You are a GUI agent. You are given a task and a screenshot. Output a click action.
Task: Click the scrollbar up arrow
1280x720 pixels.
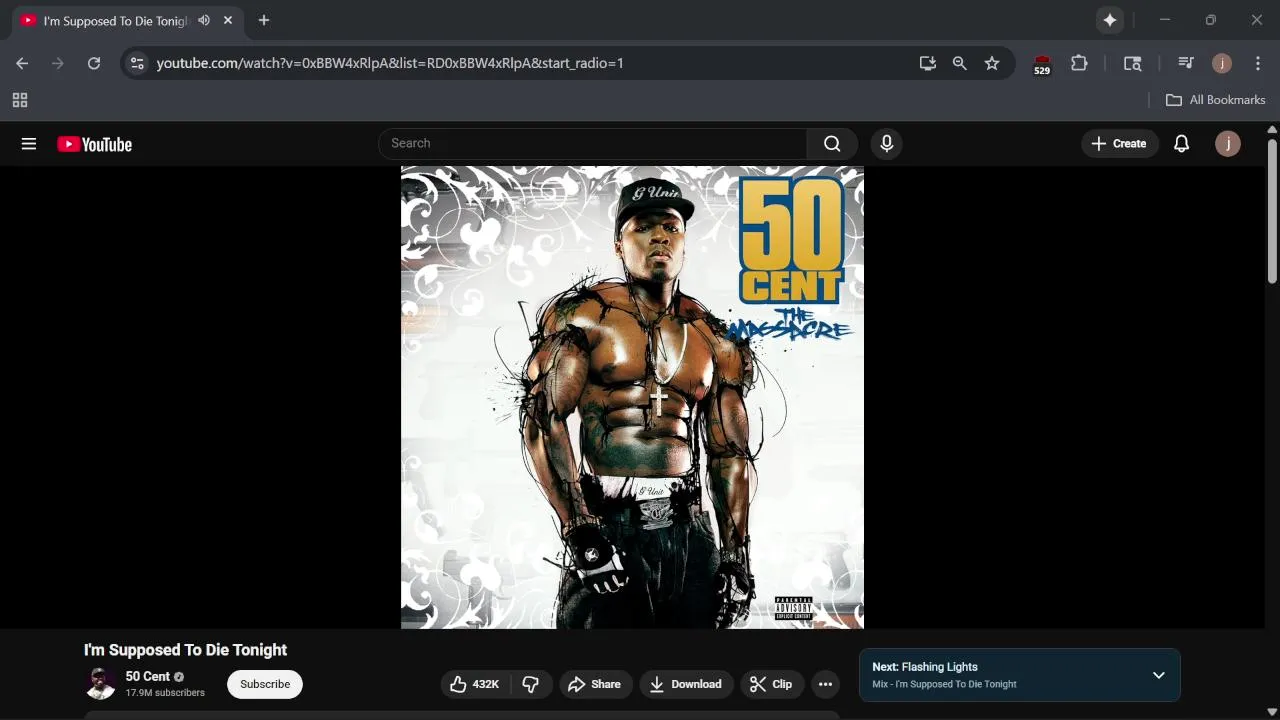click(1272, 130)
